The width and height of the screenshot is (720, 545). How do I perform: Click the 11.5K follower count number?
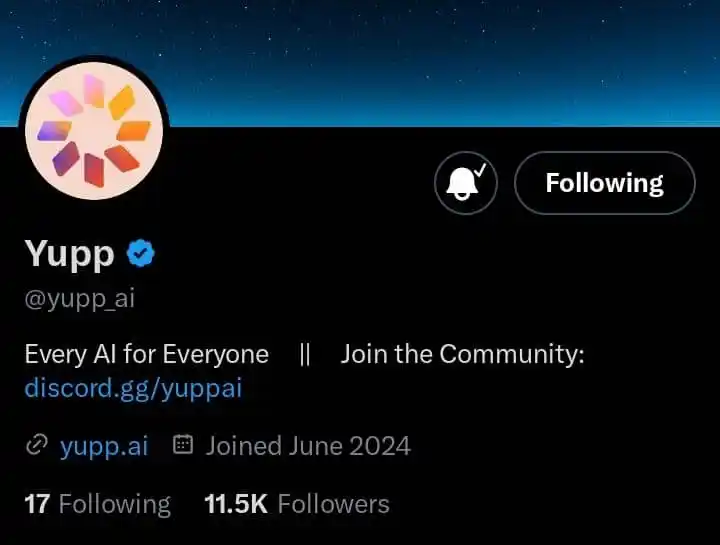[x=235, y=503]
